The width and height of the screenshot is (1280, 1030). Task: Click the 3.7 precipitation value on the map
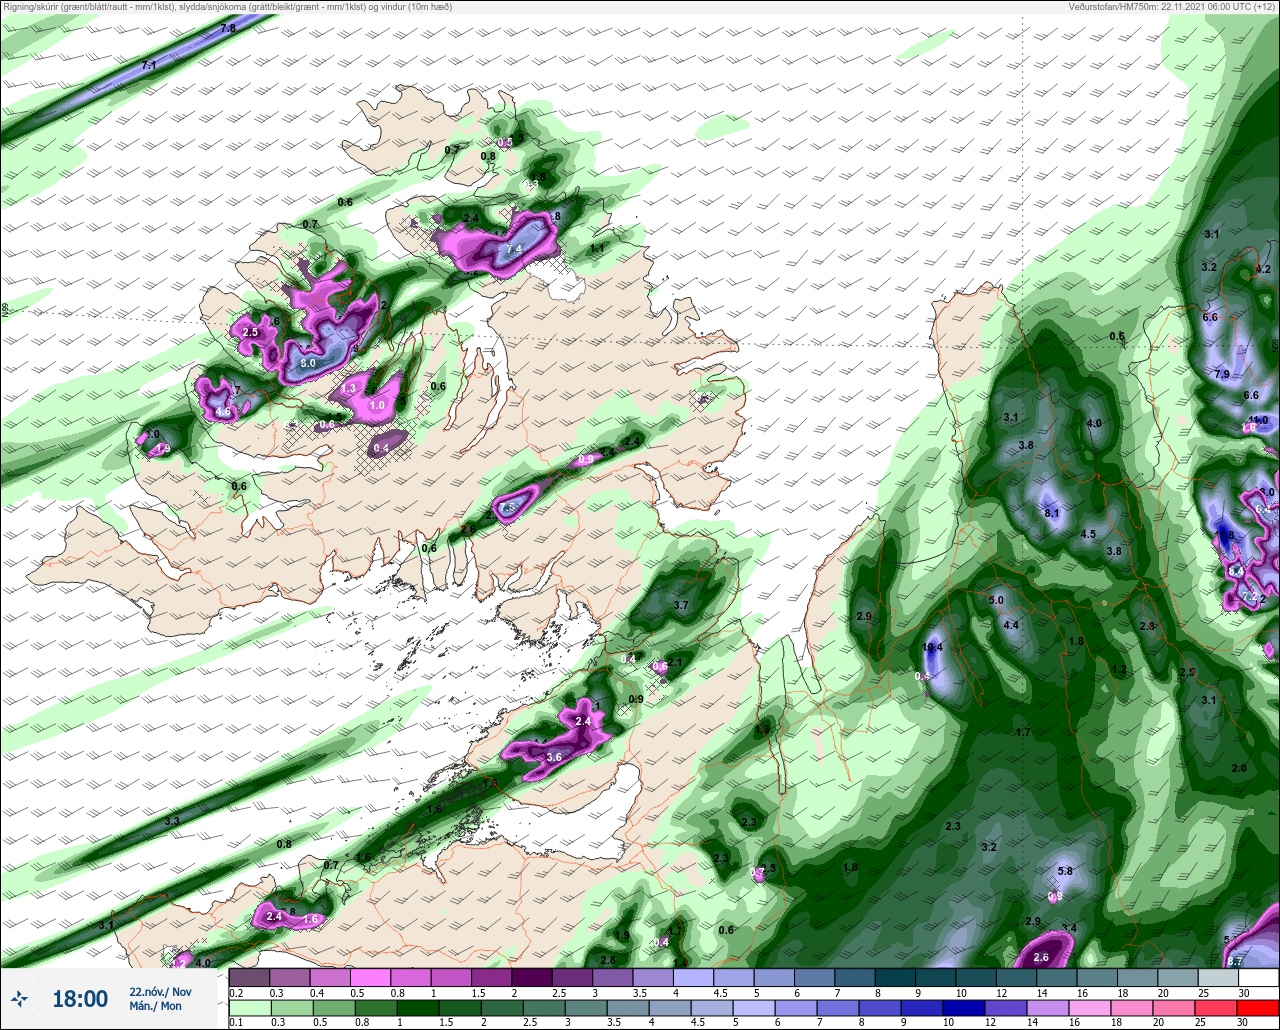(681, 605)
